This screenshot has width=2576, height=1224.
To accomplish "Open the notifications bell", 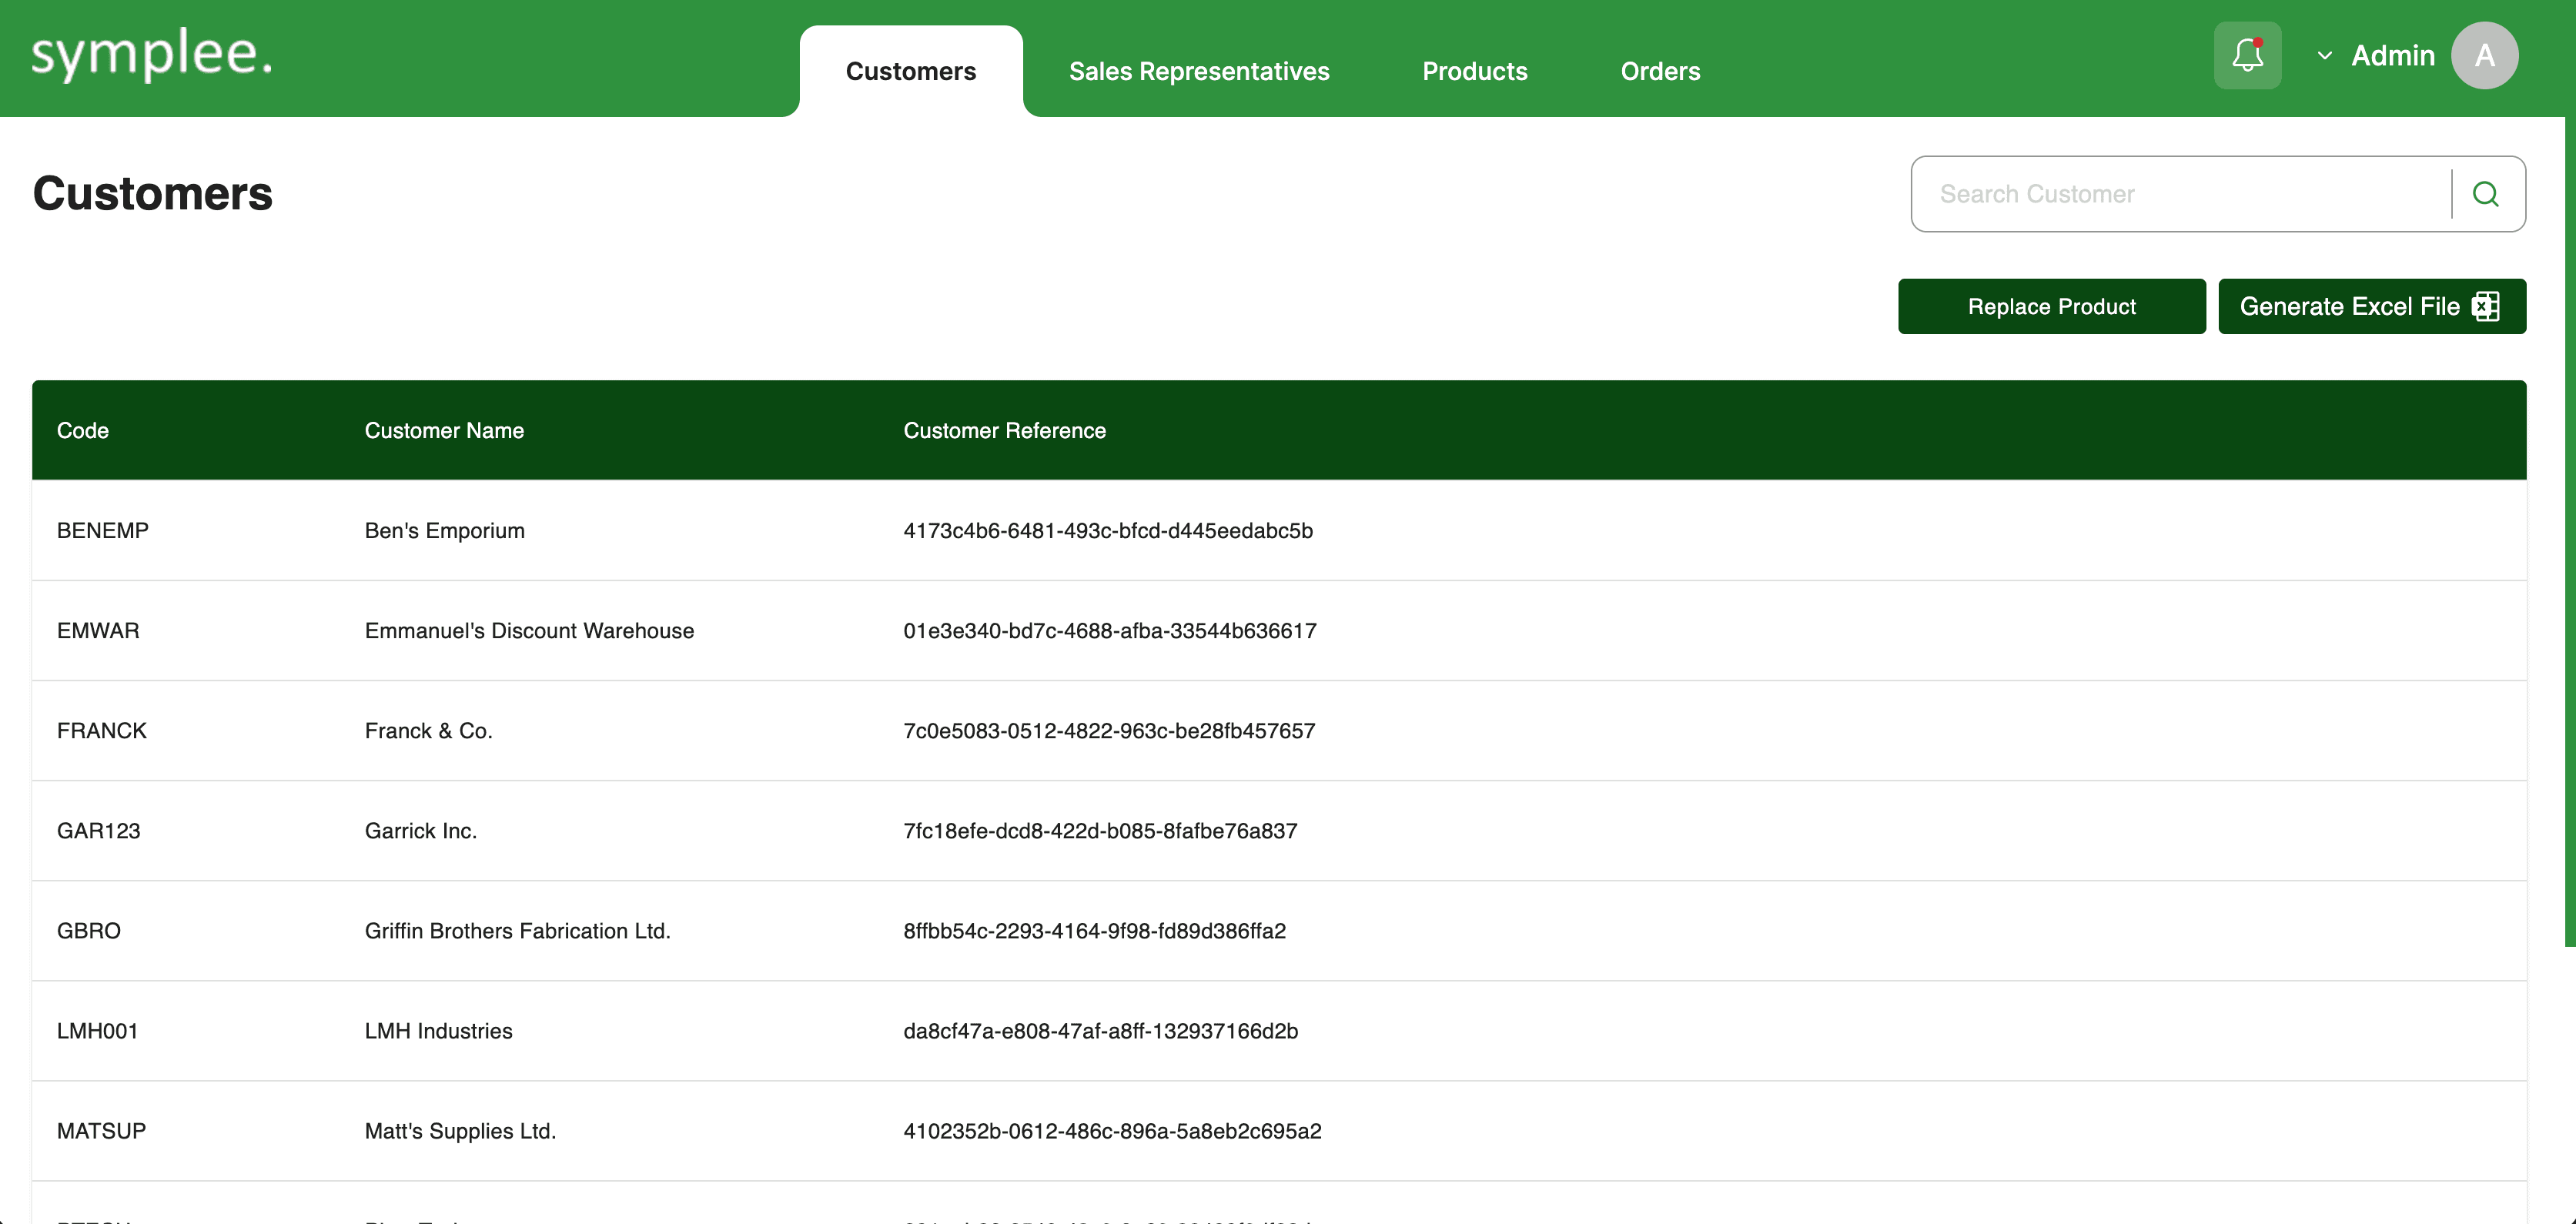I will coord(2247,55).
